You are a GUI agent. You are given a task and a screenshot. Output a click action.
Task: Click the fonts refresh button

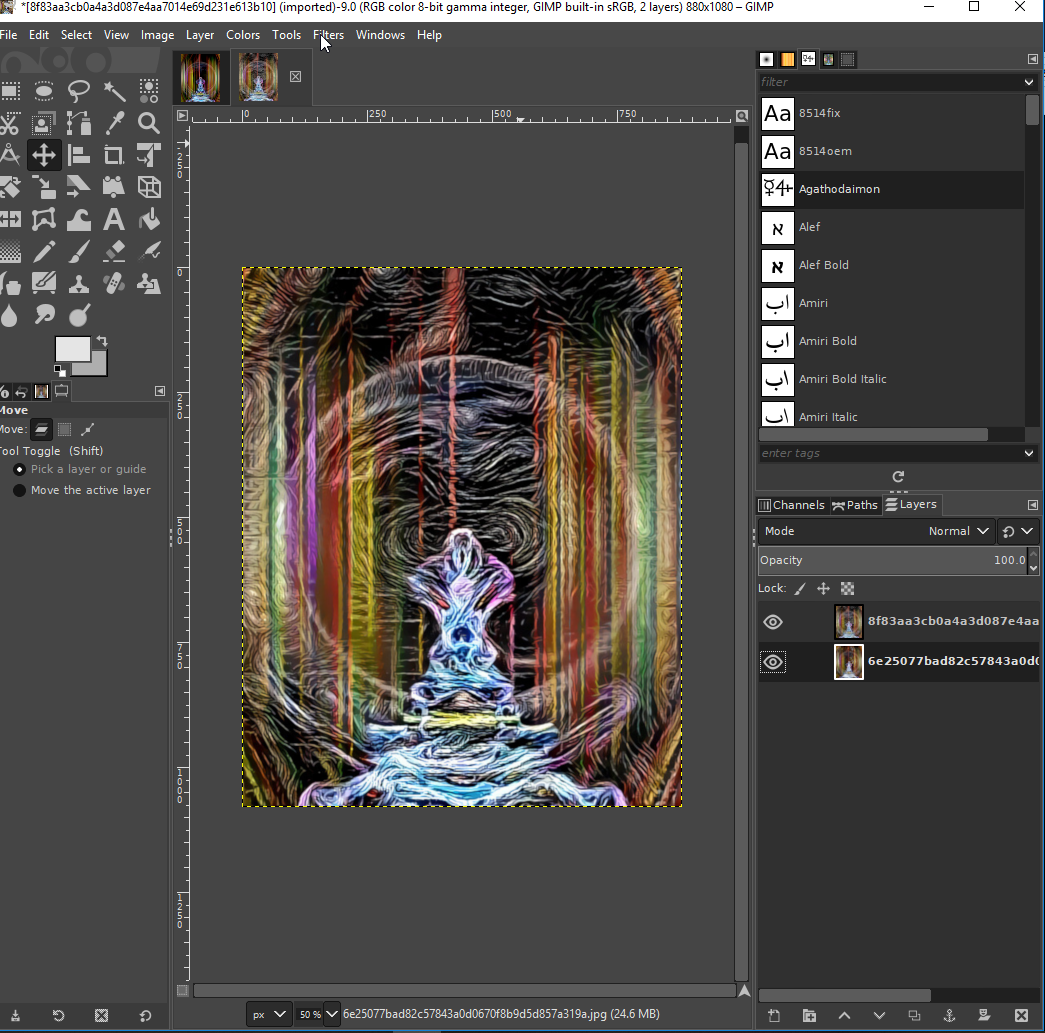[898, 477]
